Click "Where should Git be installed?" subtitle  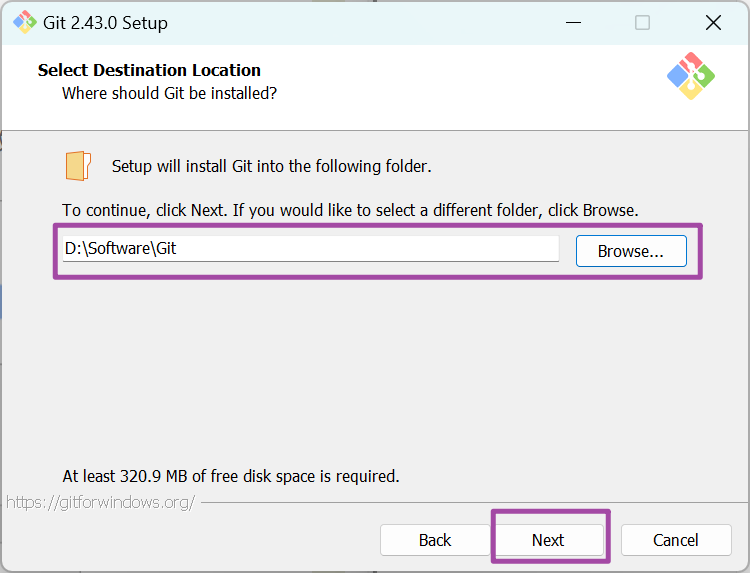(169, 93)
